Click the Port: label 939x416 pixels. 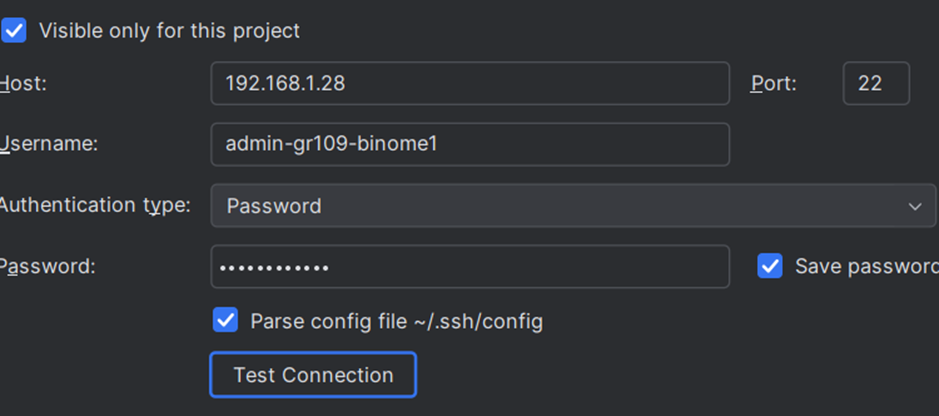click(774, 84)
